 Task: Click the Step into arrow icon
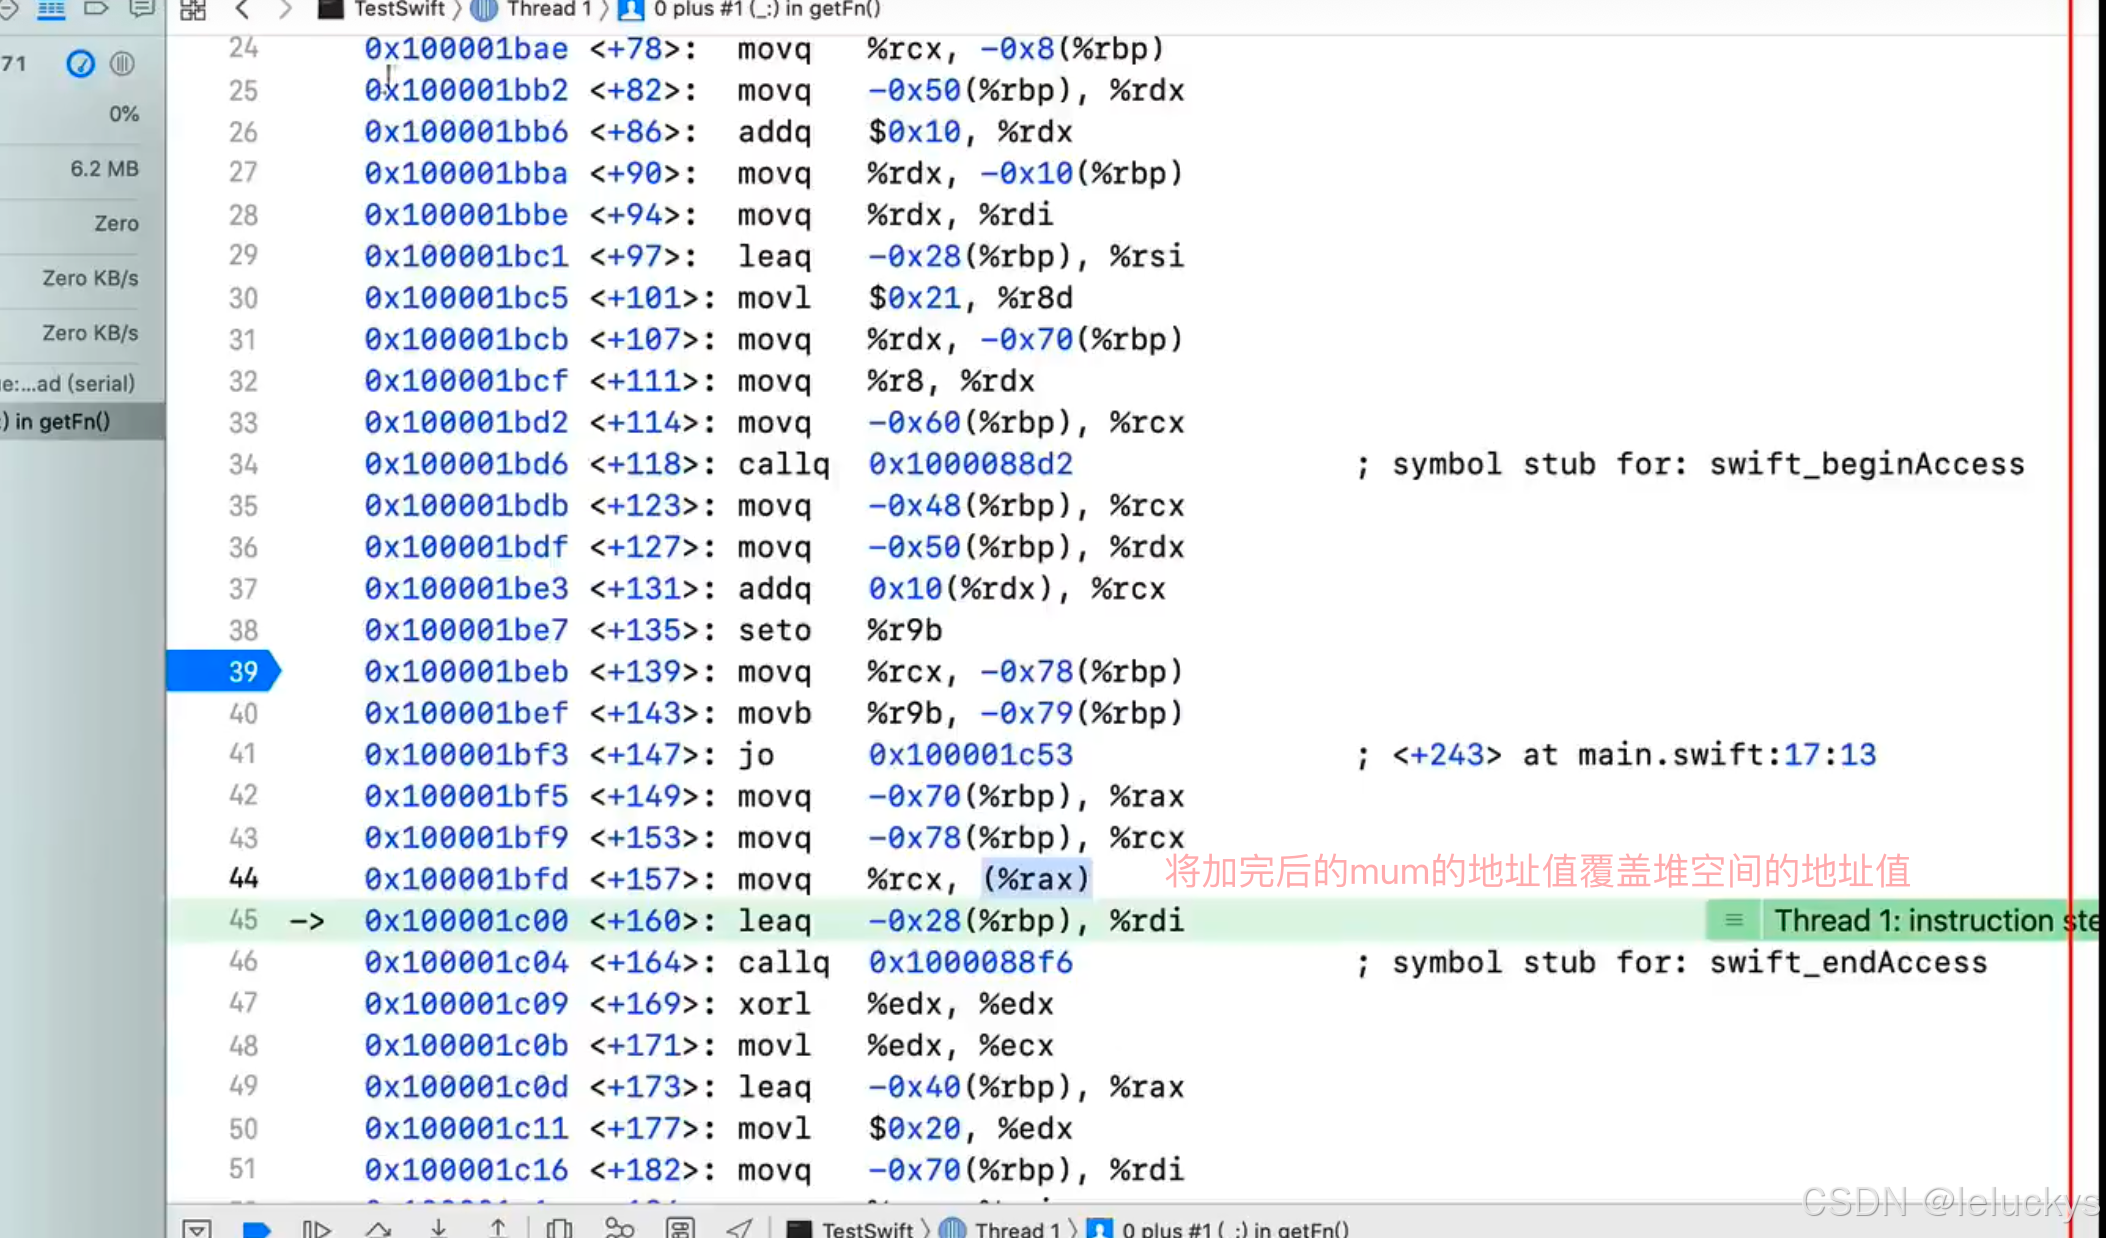(x=438, y=1228)
